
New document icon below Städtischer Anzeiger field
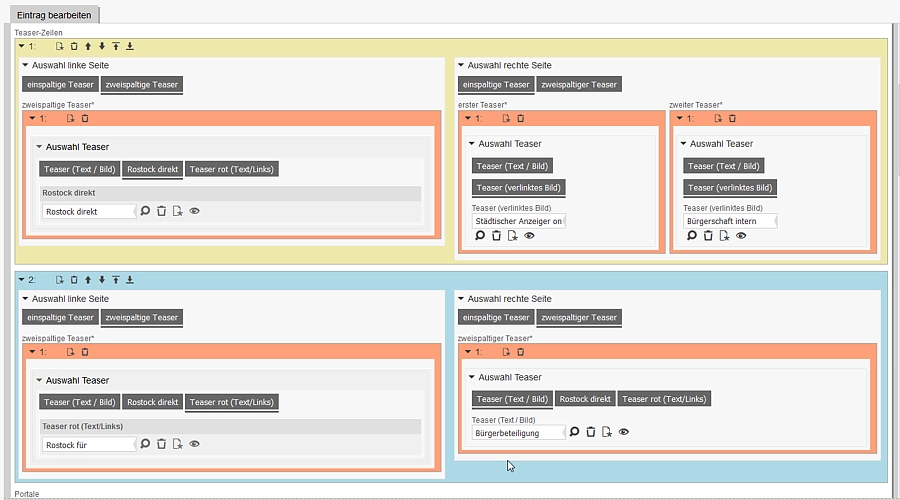point(513,235)
